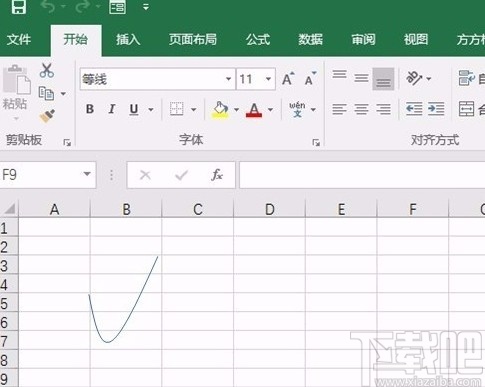Open the Name Box dropdown arrow

click(x=87, y=174)
